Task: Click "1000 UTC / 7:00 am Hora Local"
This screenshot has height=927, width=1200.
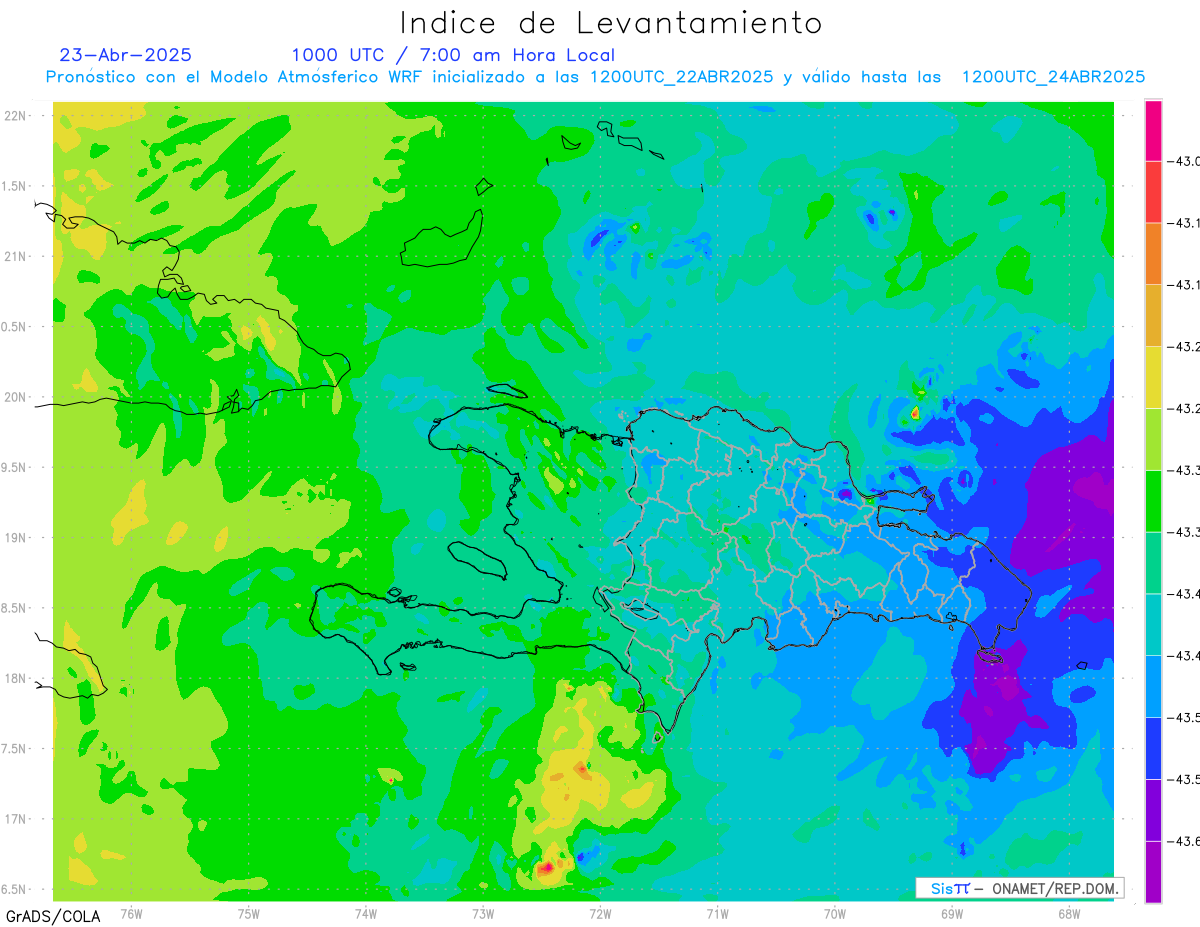Action: [x=453, y=55]
